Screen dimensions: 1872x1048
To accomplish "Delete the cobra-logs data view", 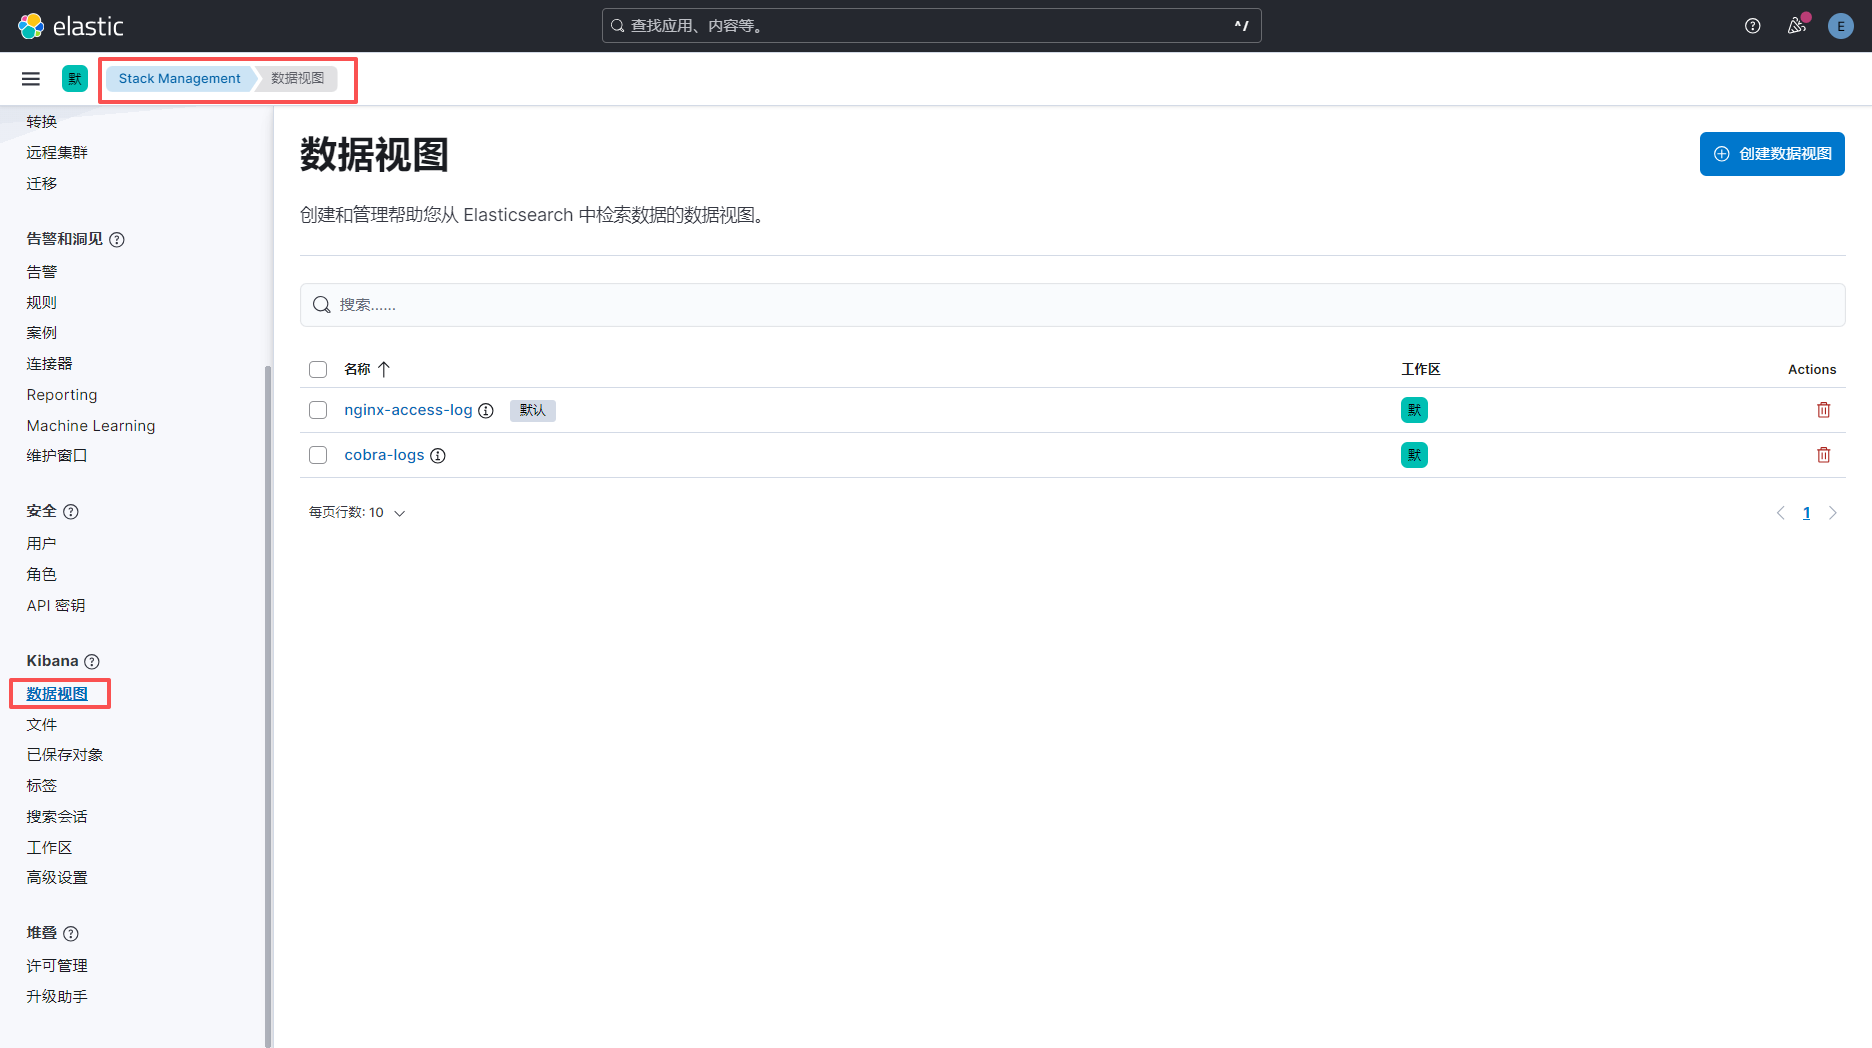I will pos(1824,455).
